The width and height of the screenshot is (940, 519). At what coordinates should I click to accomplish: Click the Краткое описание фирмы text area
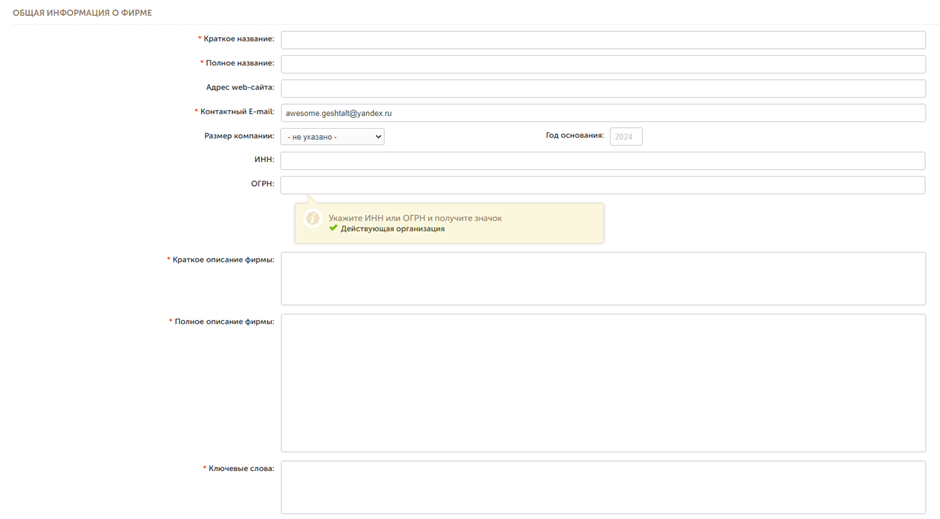602,278
